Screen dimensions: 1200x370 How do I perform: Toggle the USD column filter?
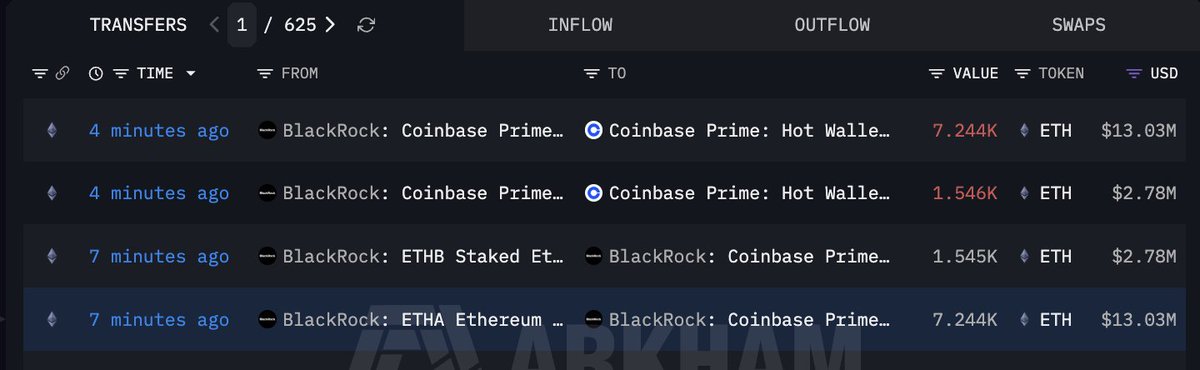(x=1134, y=74)
